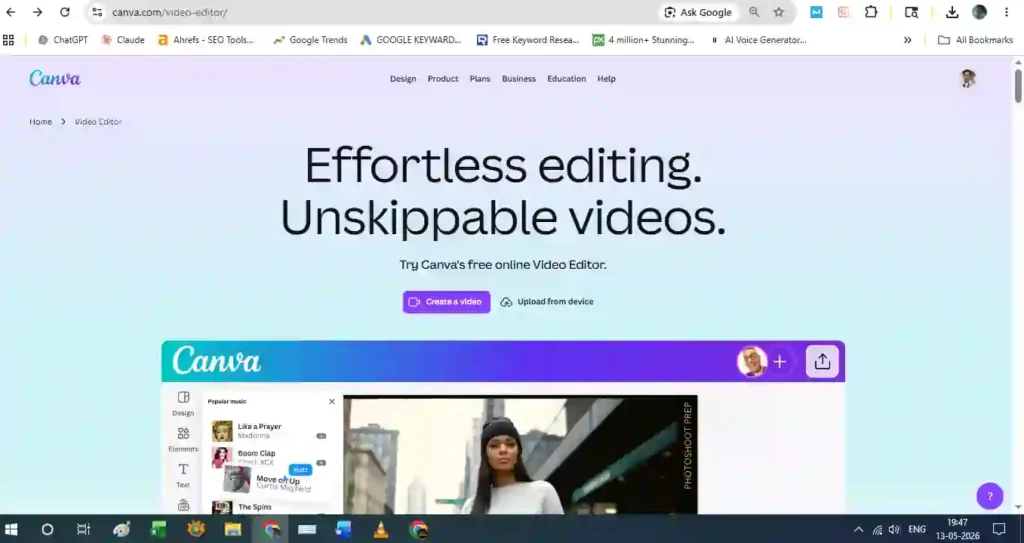The image size is (1024, 543).
Task: Go back to the previous page
Action: [x=11, y=12]
